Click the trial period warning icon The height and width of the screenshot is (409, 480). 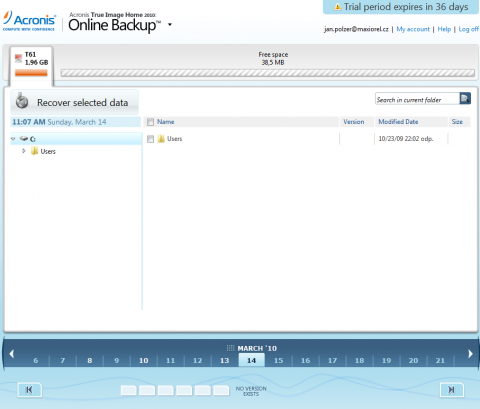(338, 7)
